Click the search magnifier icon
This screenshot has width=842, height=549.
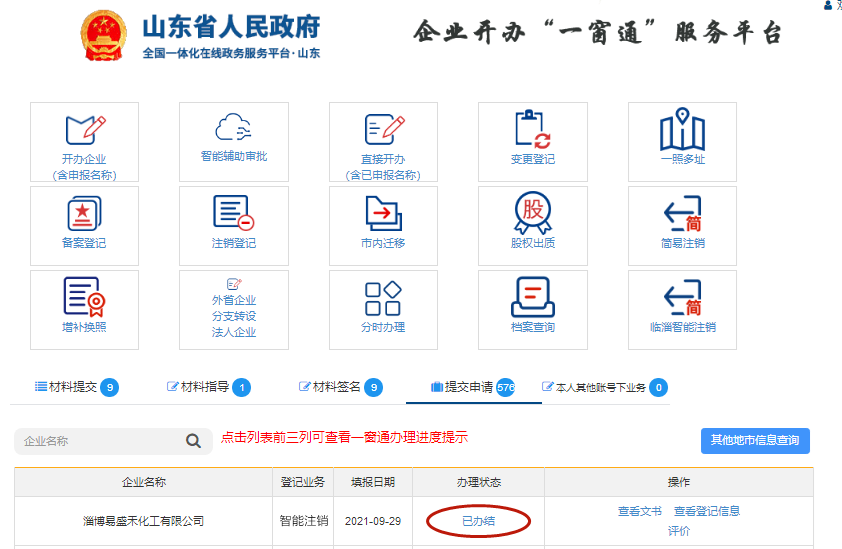[x=193, y=441]
